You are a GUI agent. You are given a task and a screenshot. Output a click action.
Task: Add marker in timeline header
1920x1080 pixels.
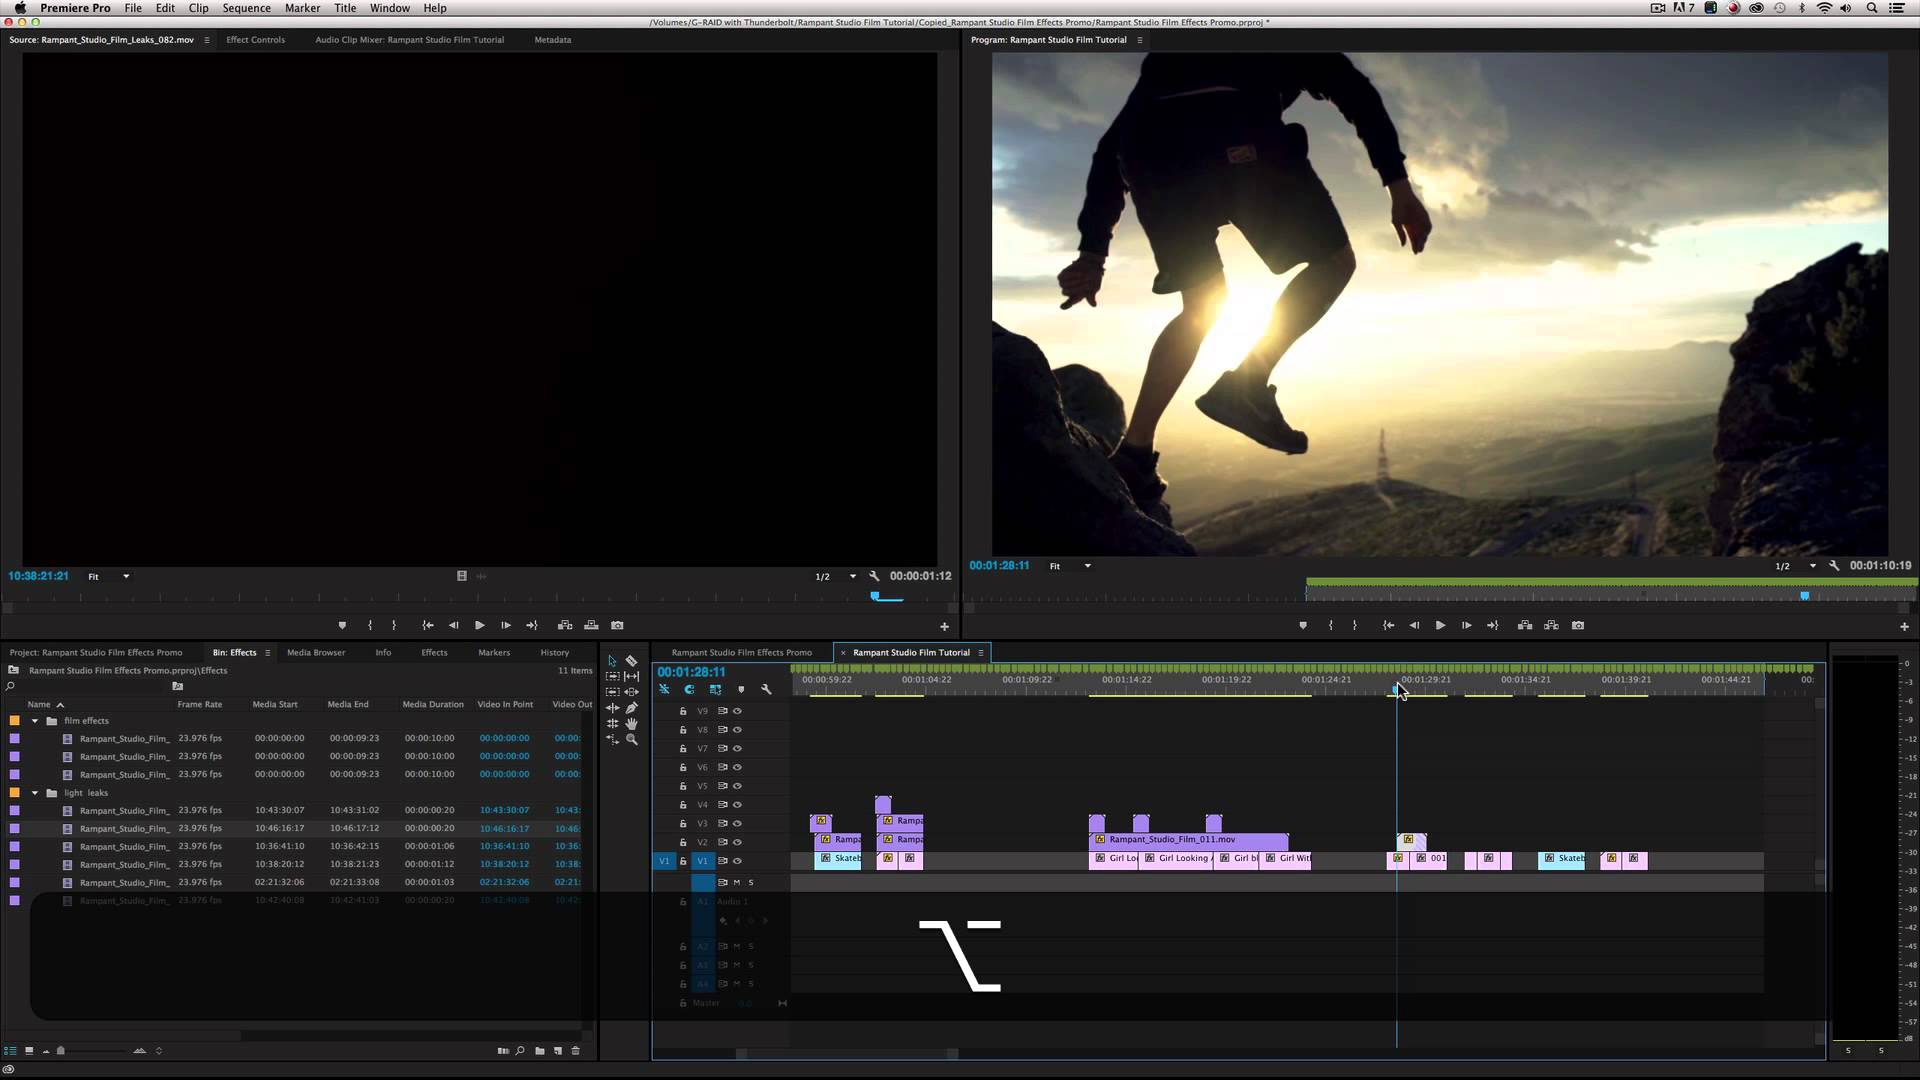(741, 690)
